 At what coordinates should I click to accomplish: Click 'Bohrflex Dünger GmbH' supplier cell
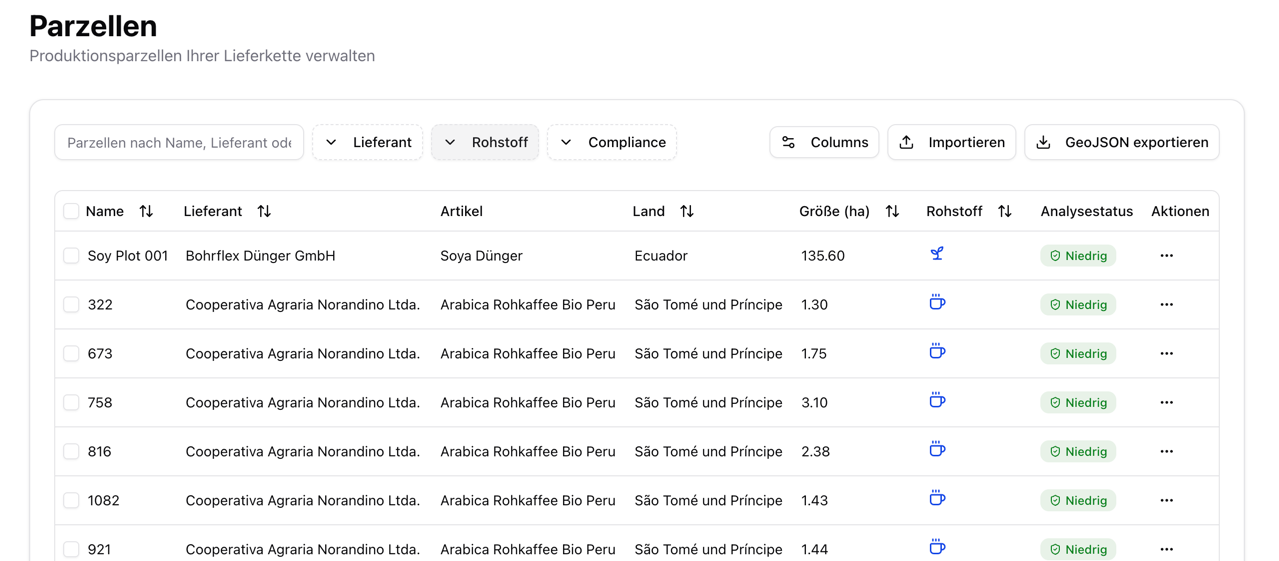260,256
